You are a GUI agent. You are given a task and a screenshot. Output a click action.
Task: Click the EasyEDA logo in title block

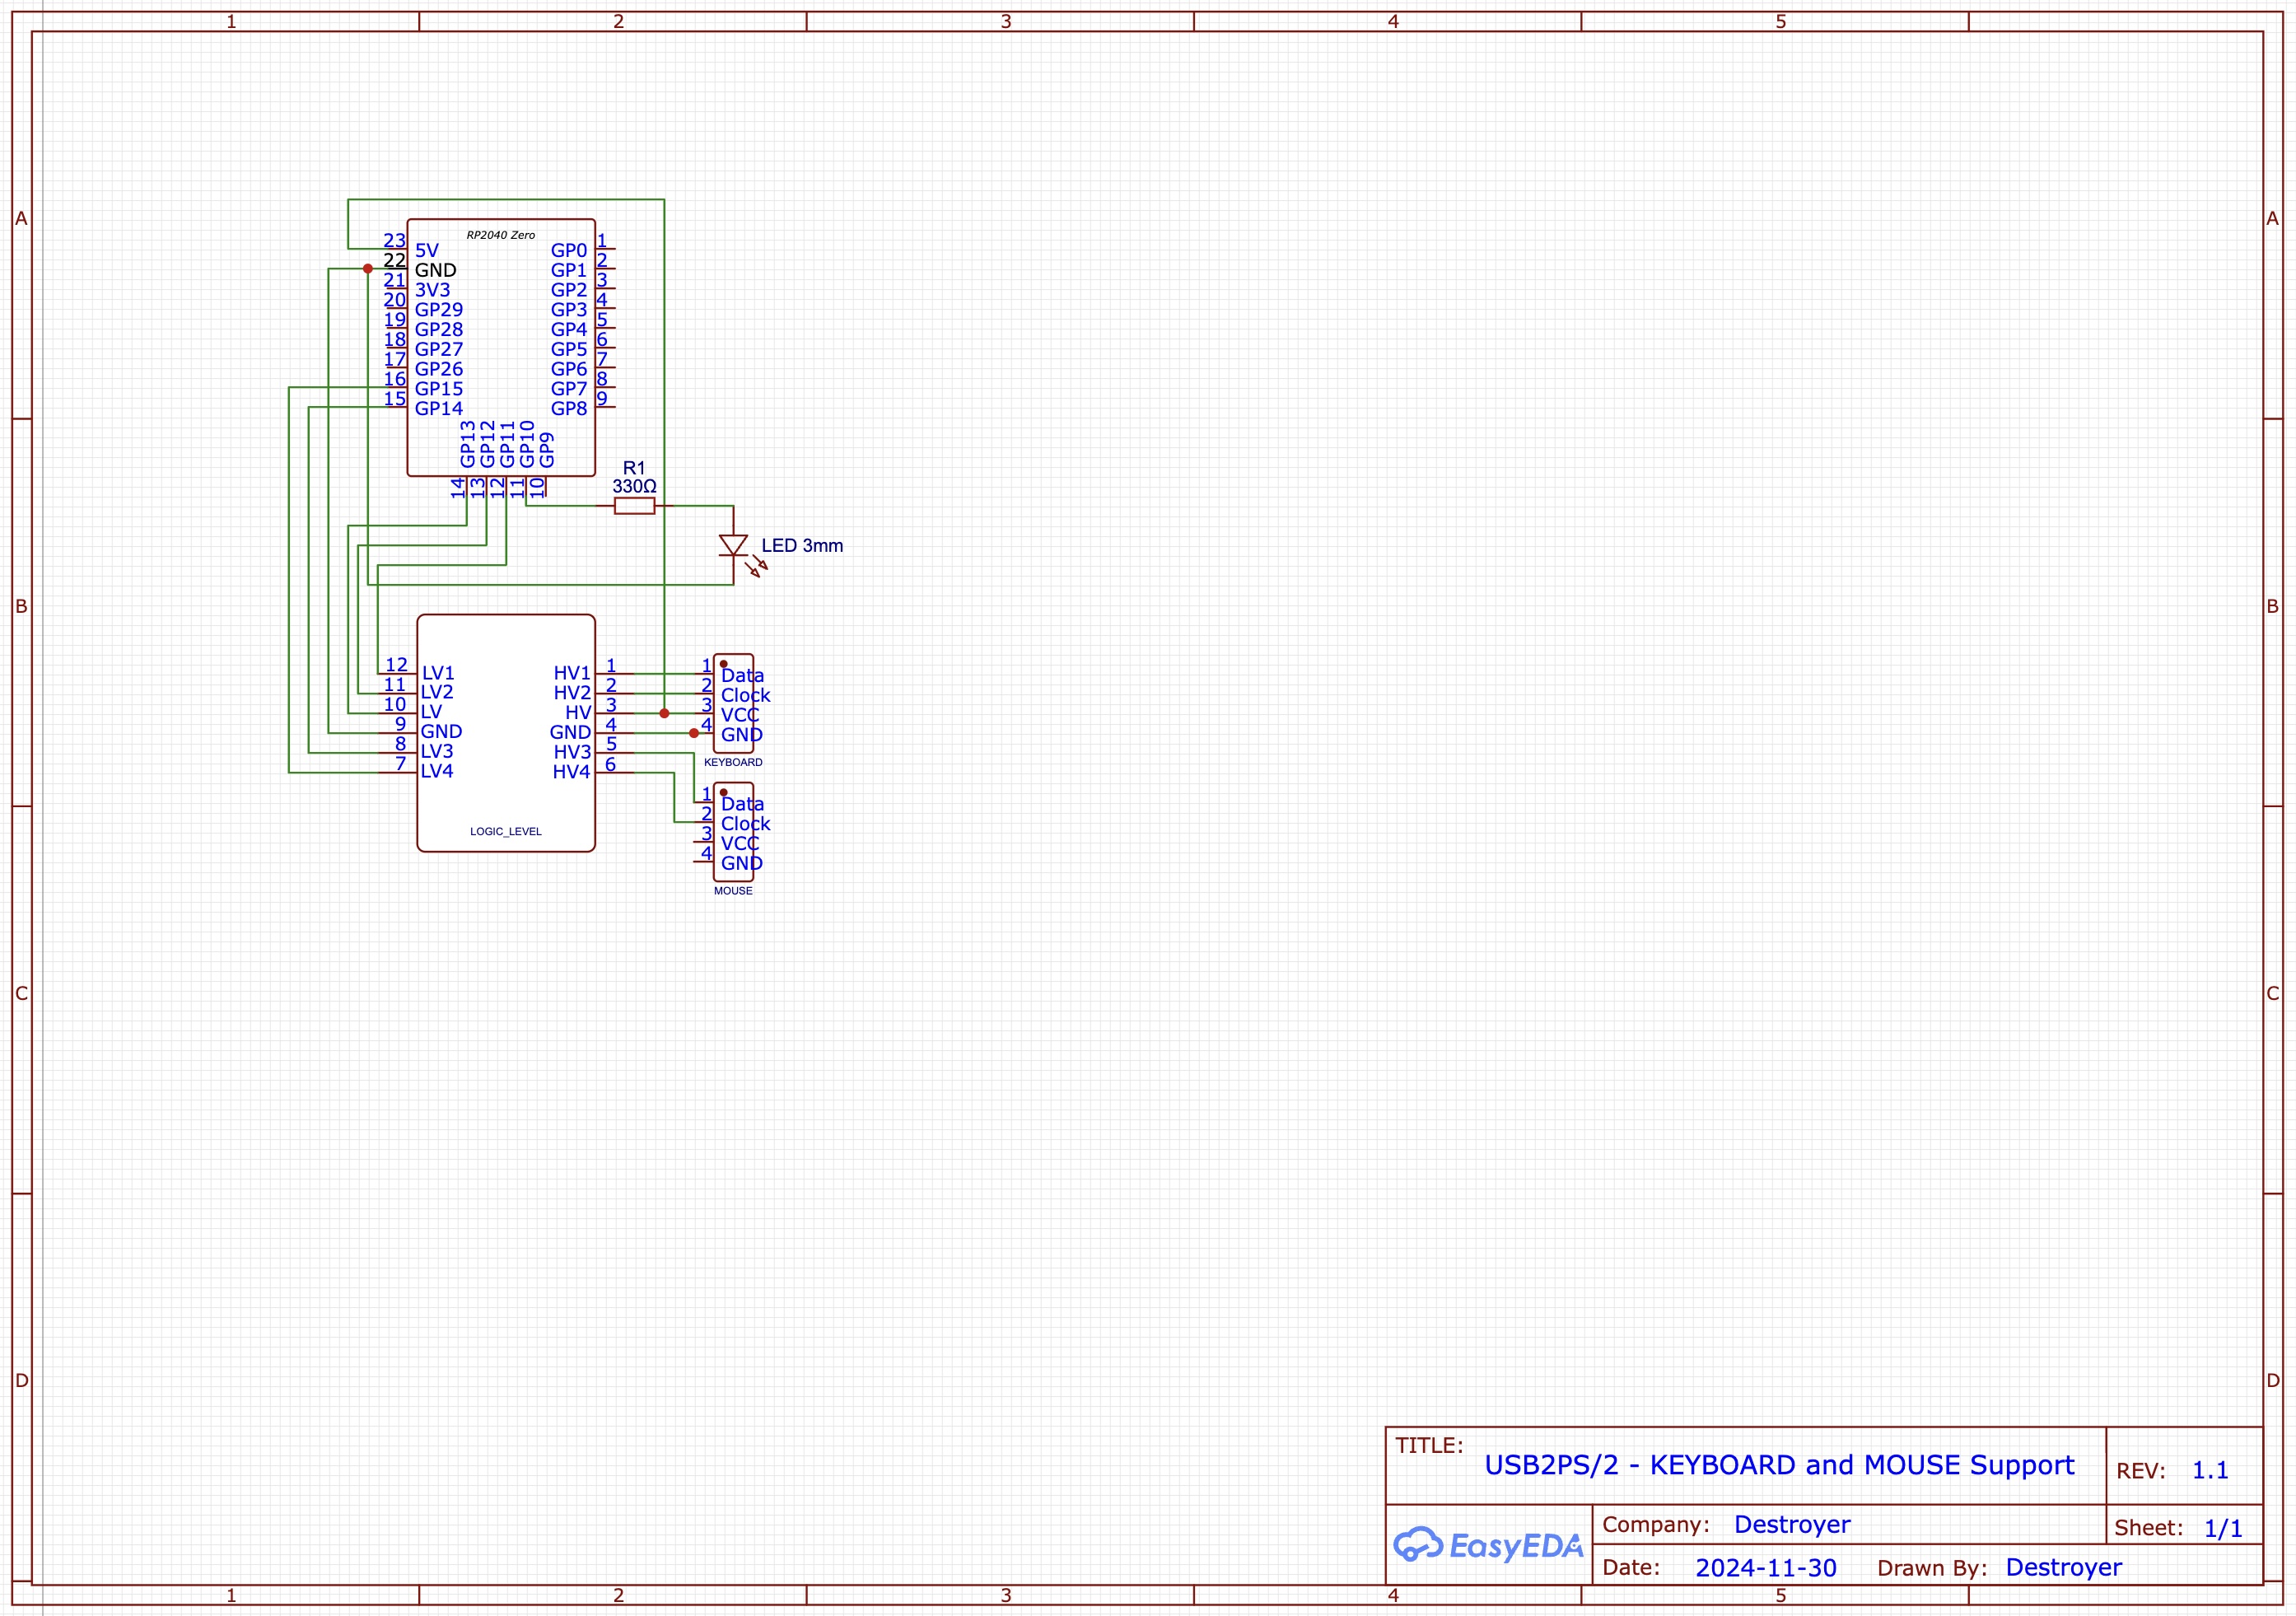[1488, 1545]
